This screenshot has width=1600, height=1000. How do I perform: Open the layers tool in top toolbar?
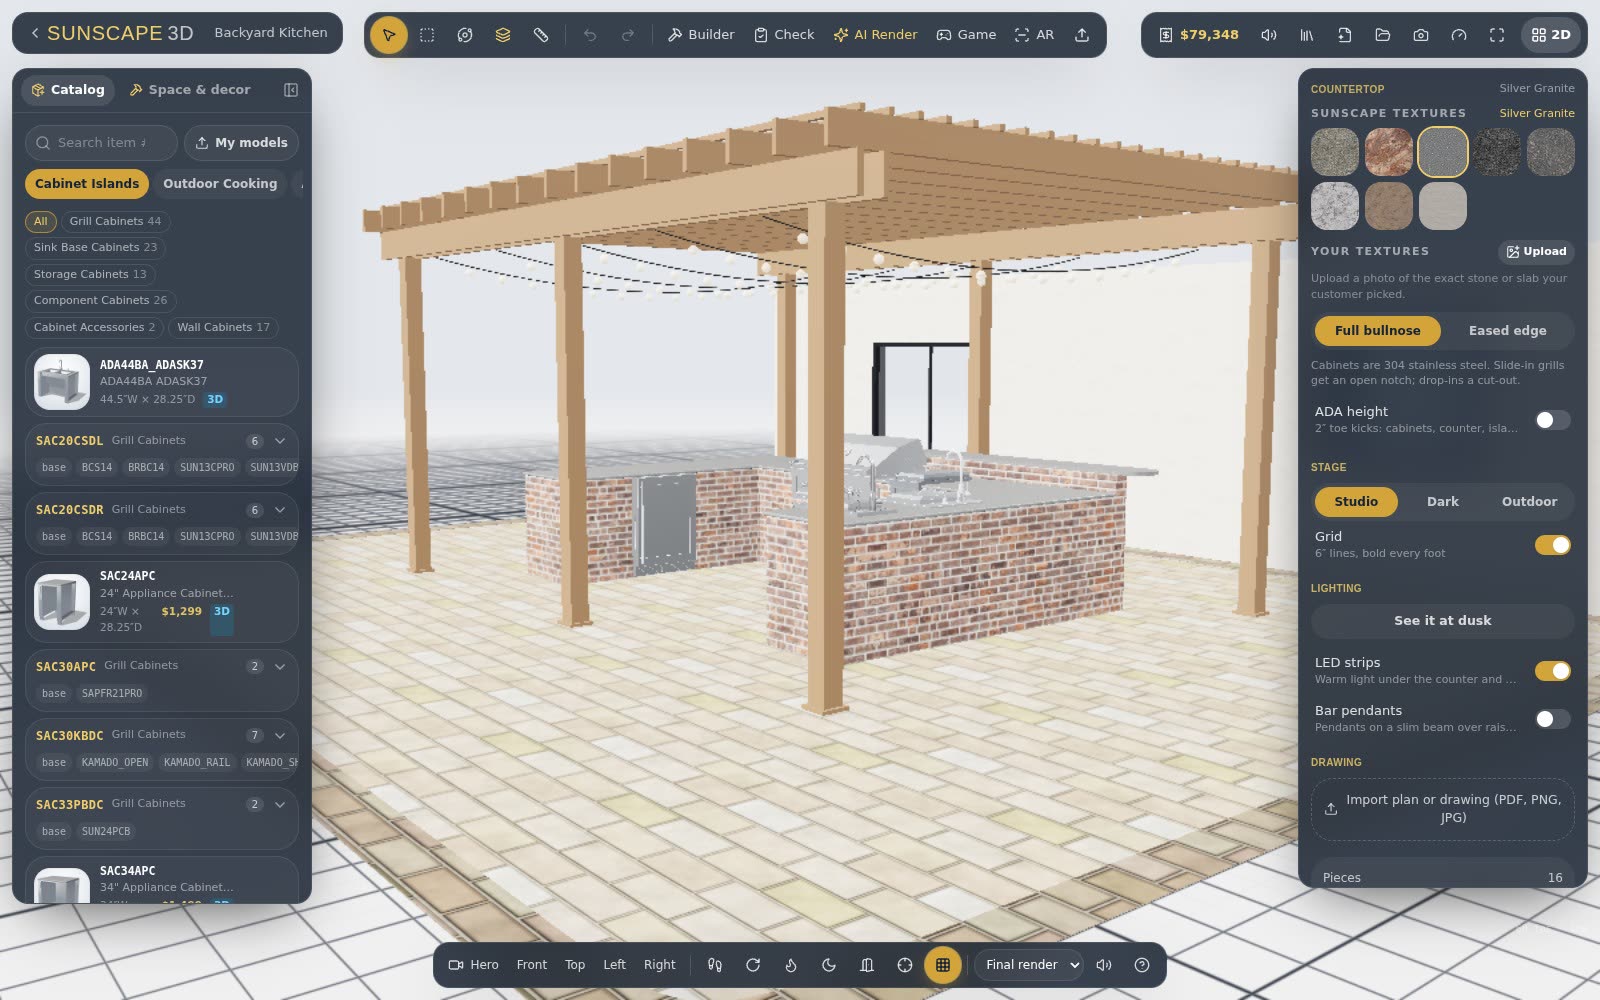503,35
